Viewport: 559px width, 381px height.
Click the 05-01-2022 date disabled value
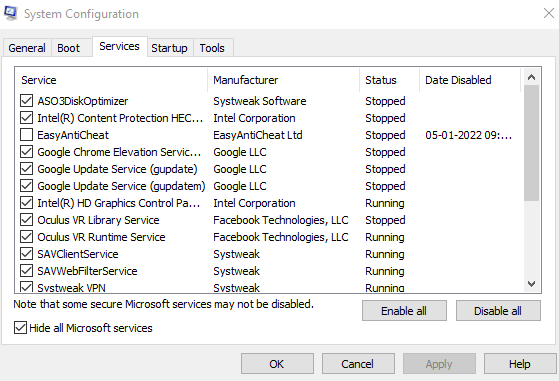(468, 135)
